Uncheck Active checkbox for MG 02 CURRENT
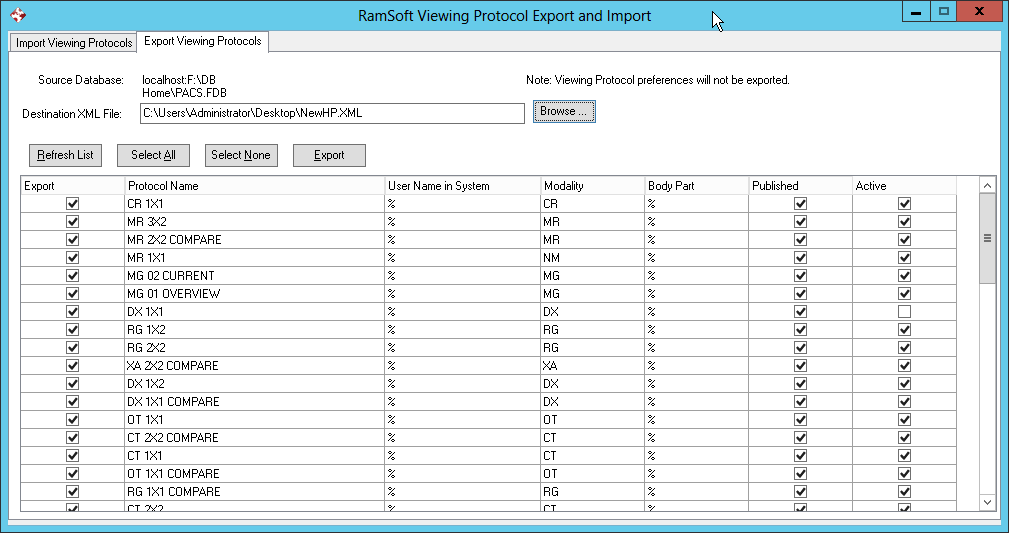The width and height of the screenshot is (1009, 533). click(x=905, y=276)
